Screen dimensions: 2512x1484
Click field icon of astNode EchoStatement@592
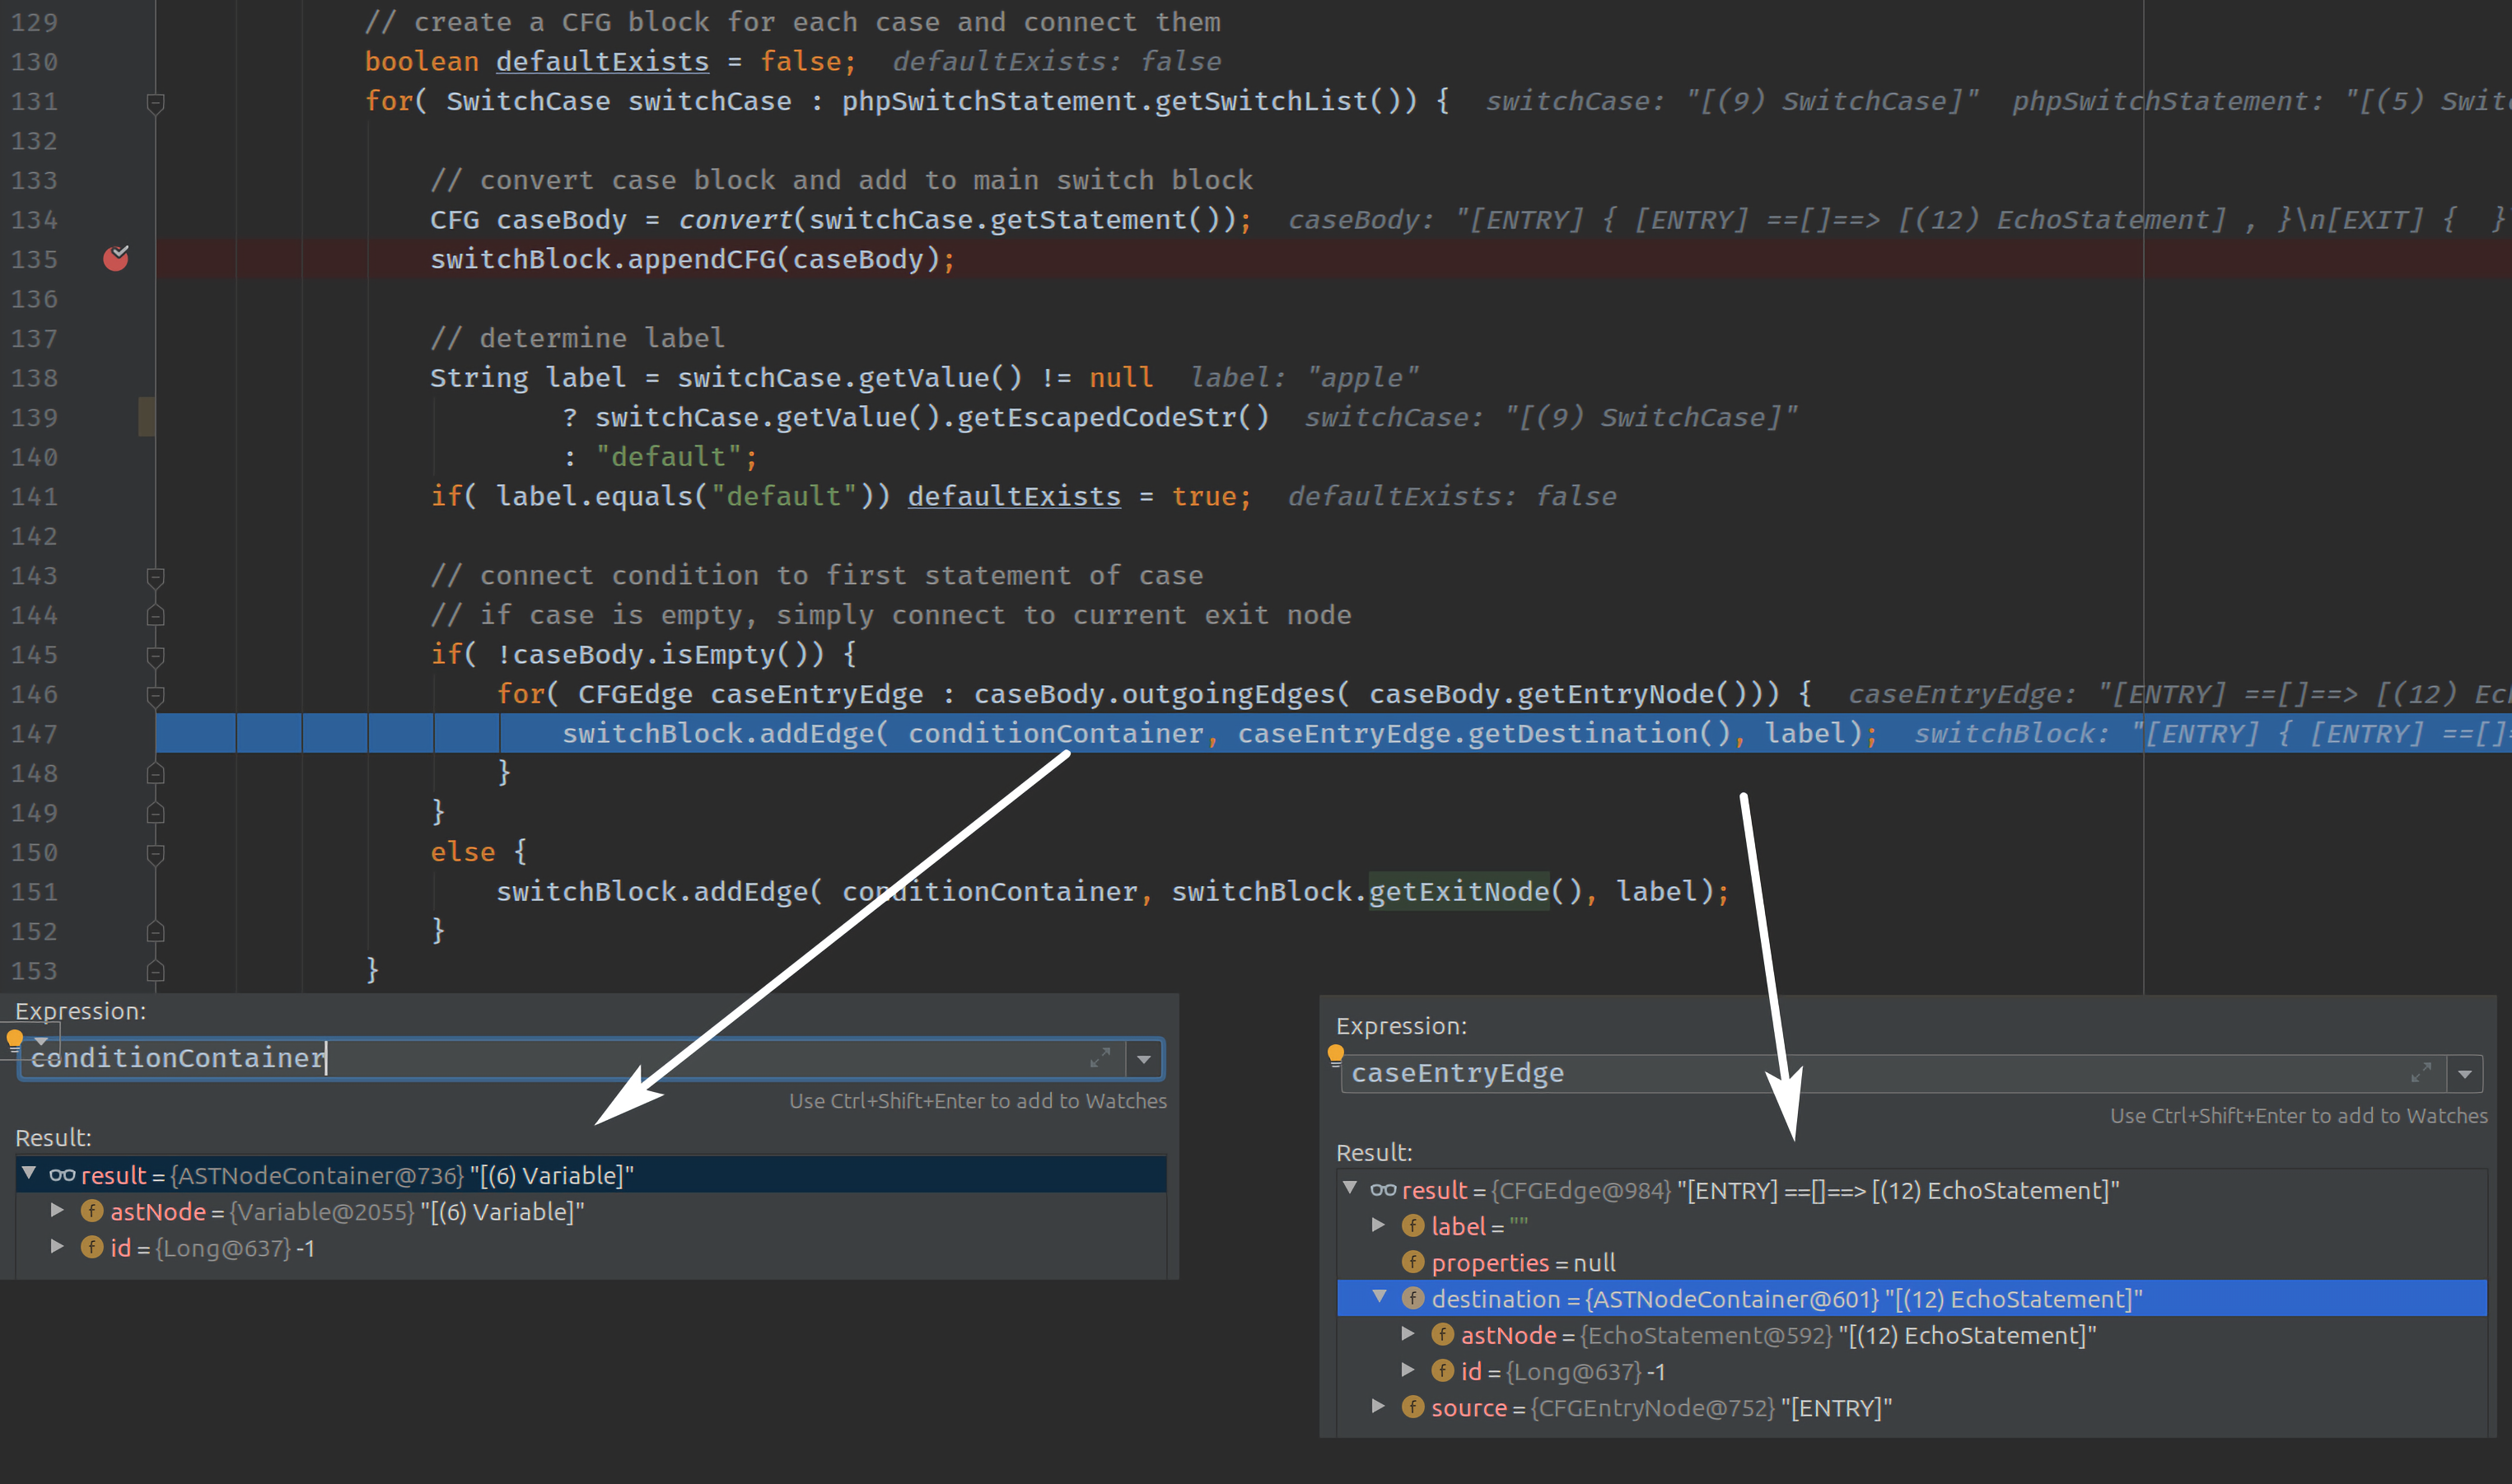1442,1334
